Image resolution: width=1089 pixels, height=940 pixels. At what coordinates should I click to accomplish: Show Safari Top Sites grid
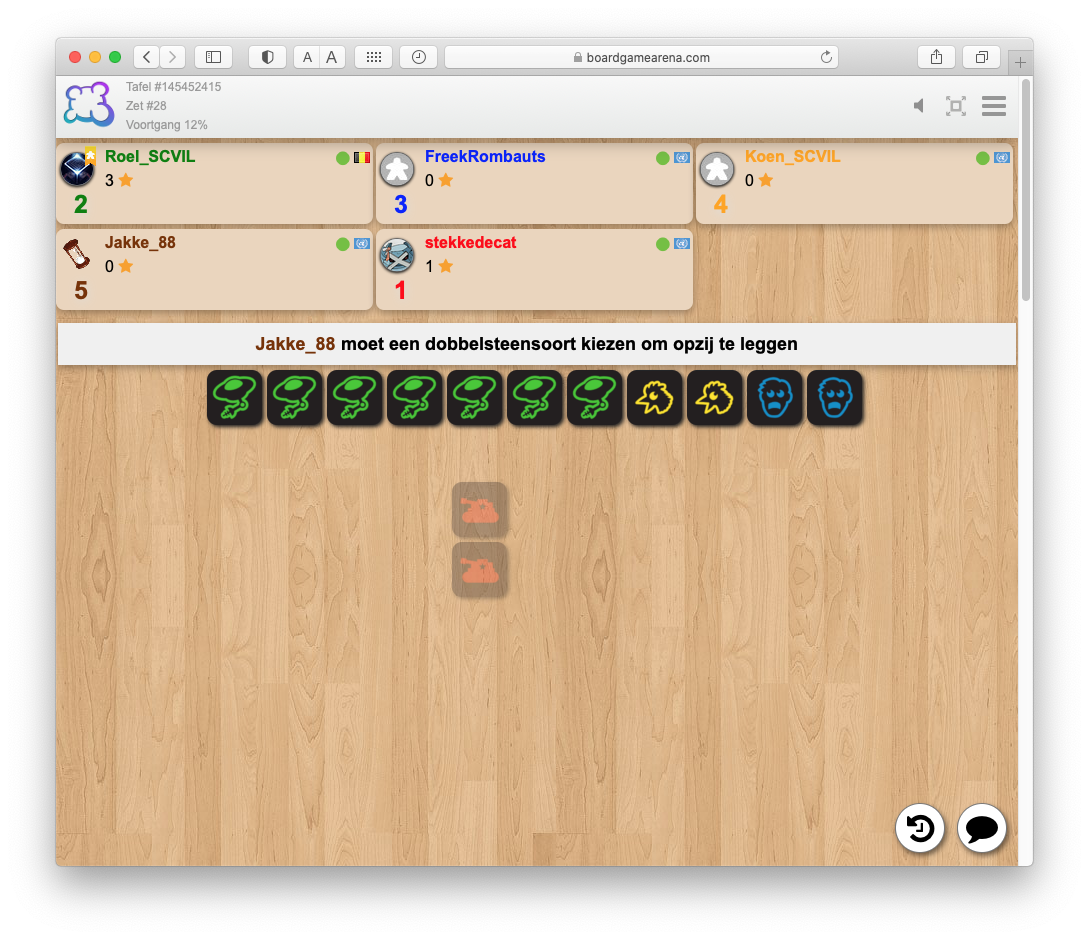(374, 57)
